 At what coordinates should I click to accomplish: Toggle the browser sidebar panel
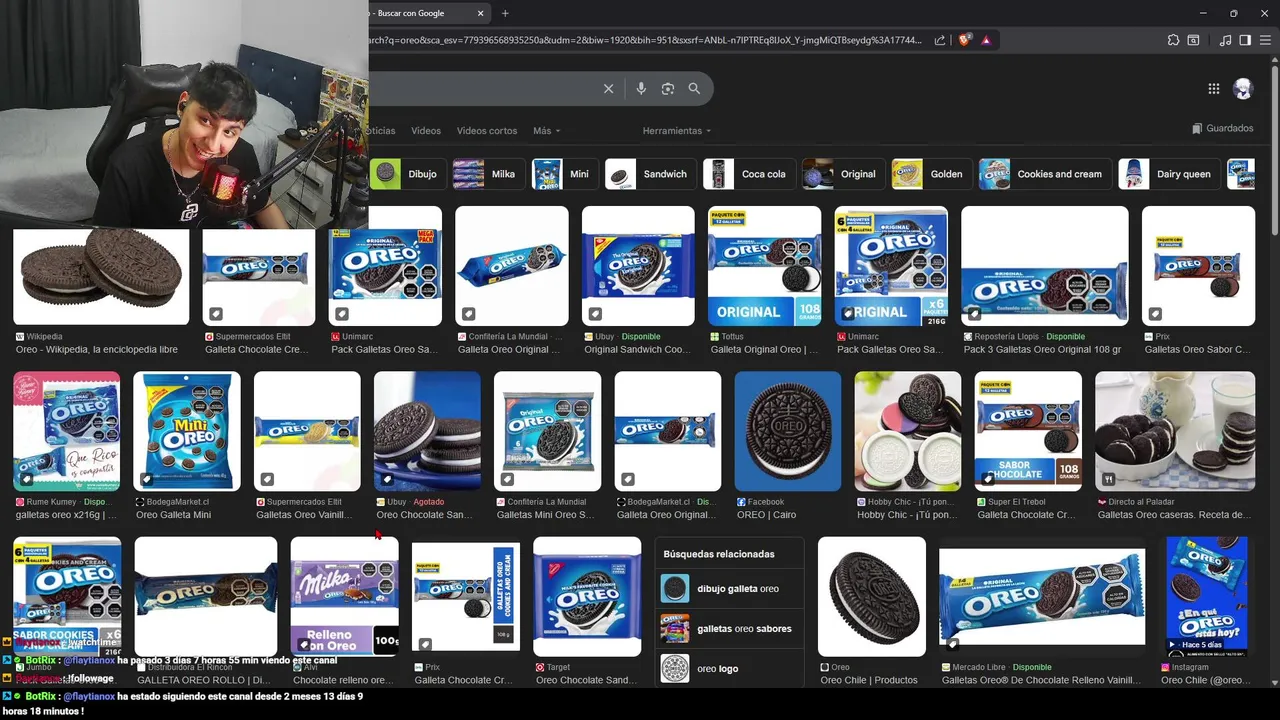1245,40
